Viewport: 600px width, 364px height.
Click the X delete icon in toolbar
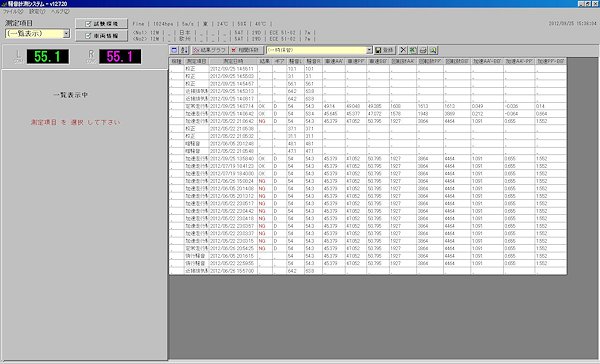coord(403,50)
